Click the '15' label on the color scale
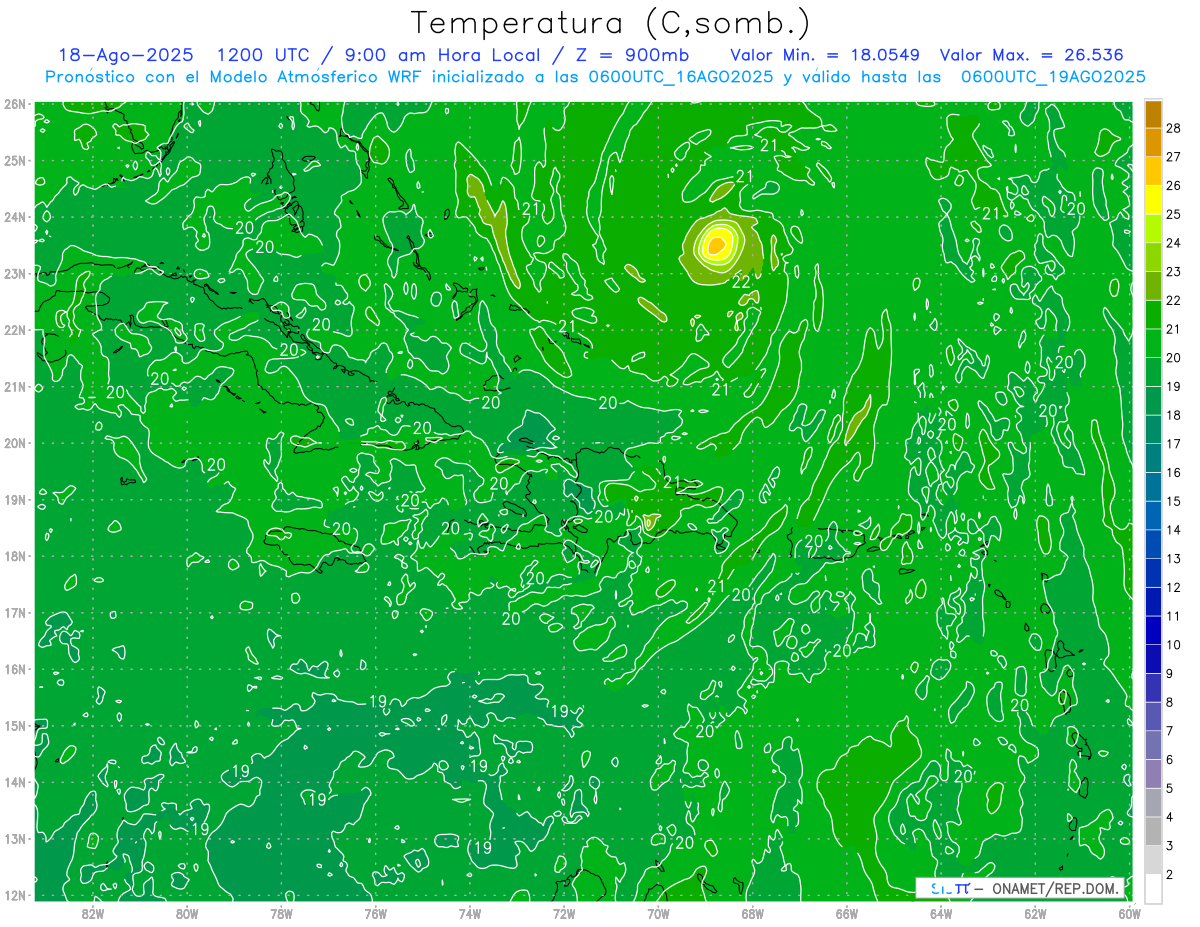Viewport: 1200px width, 927px height. (x=1173, y=501)
